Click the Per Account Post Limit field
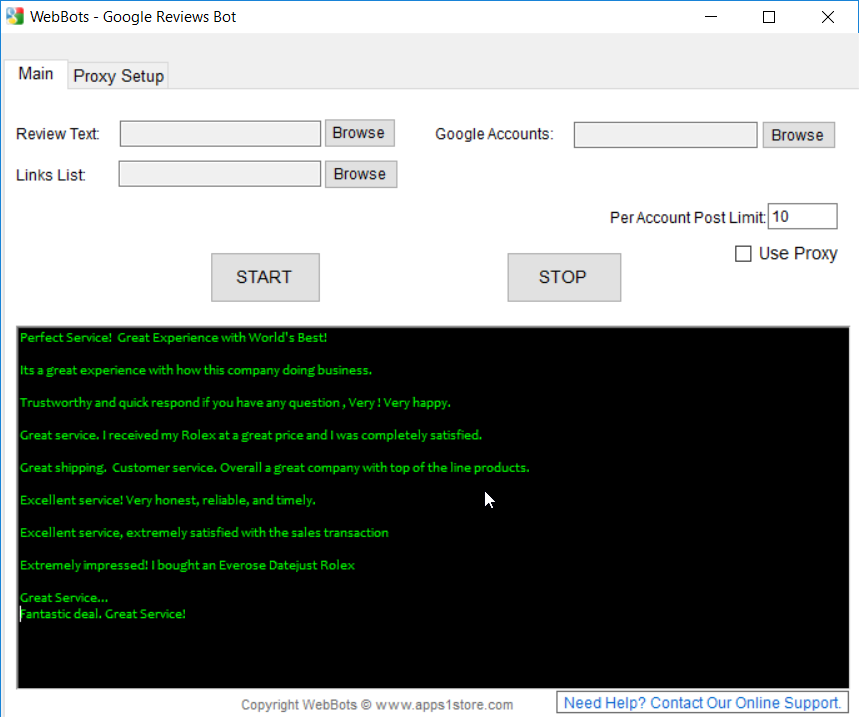The width and height of the screenshot is (859, 717). (803, 216)
